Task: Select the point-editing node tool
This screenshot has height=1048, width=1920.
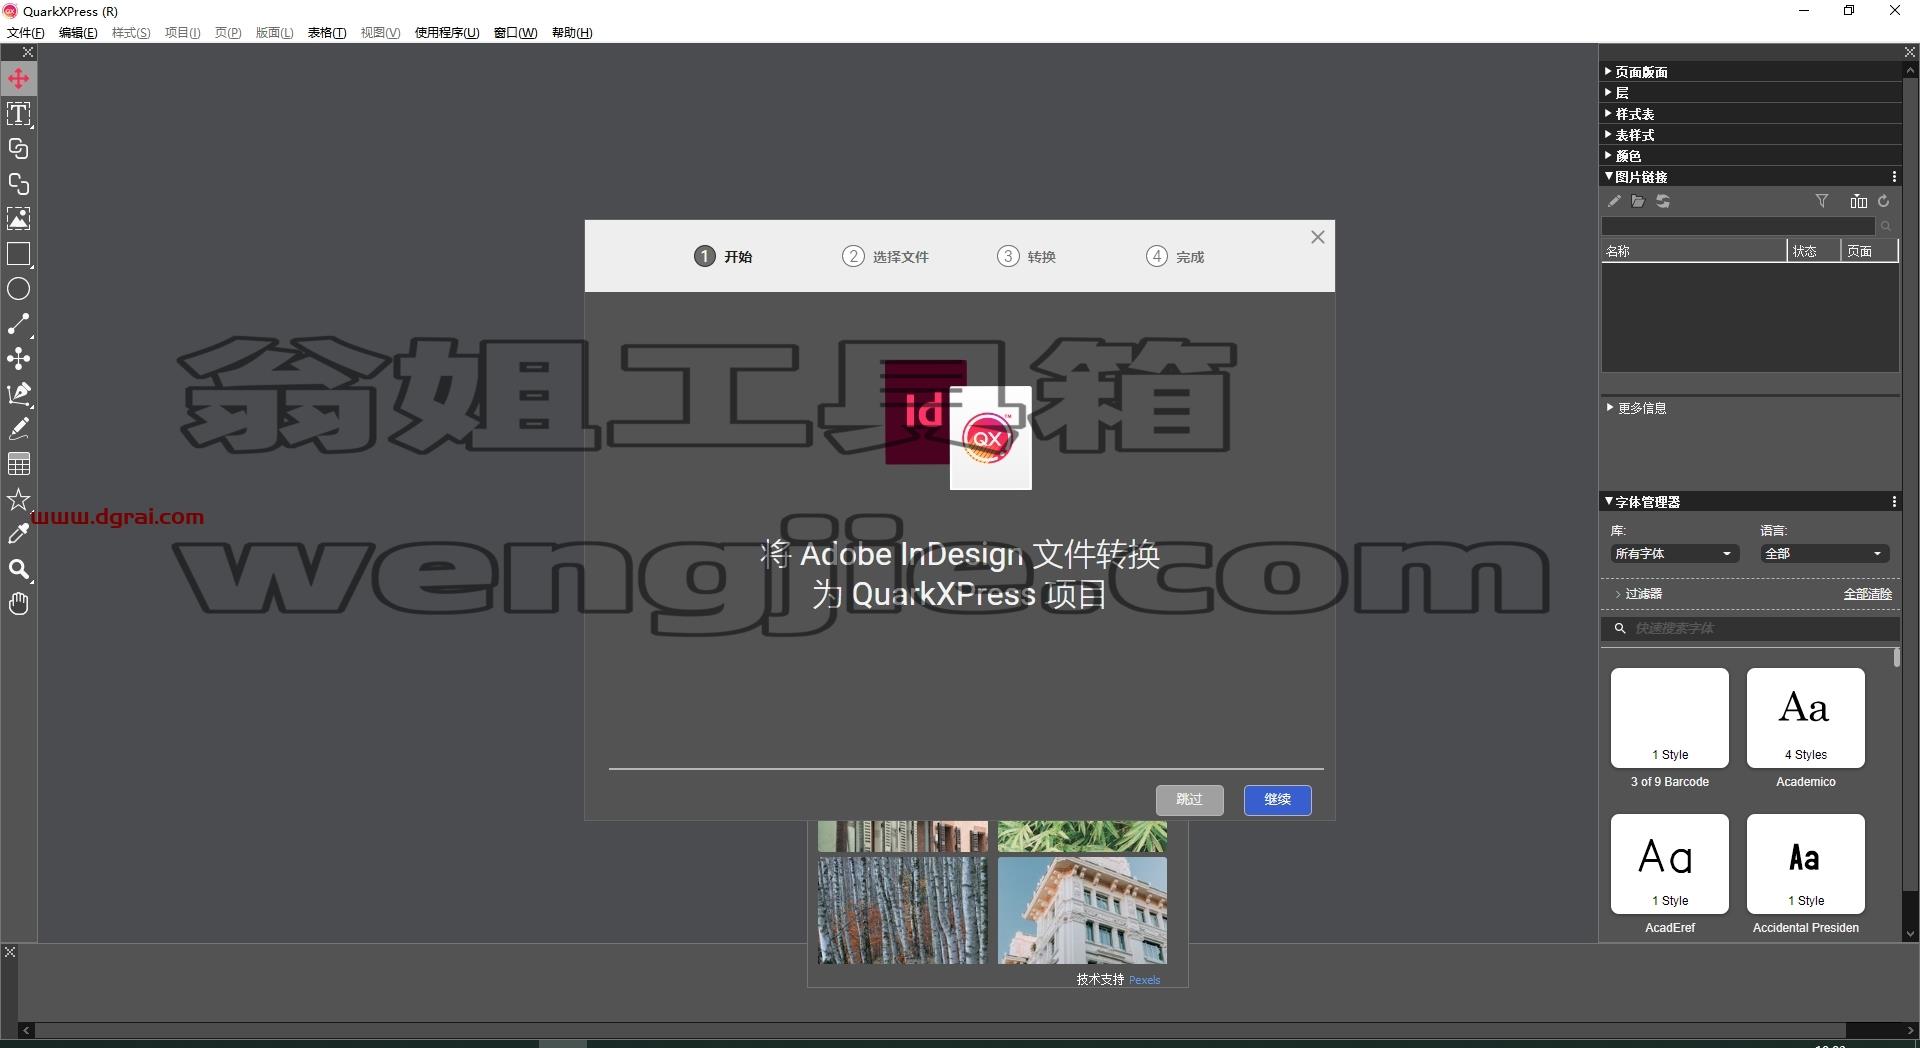Action: (19, 359)
